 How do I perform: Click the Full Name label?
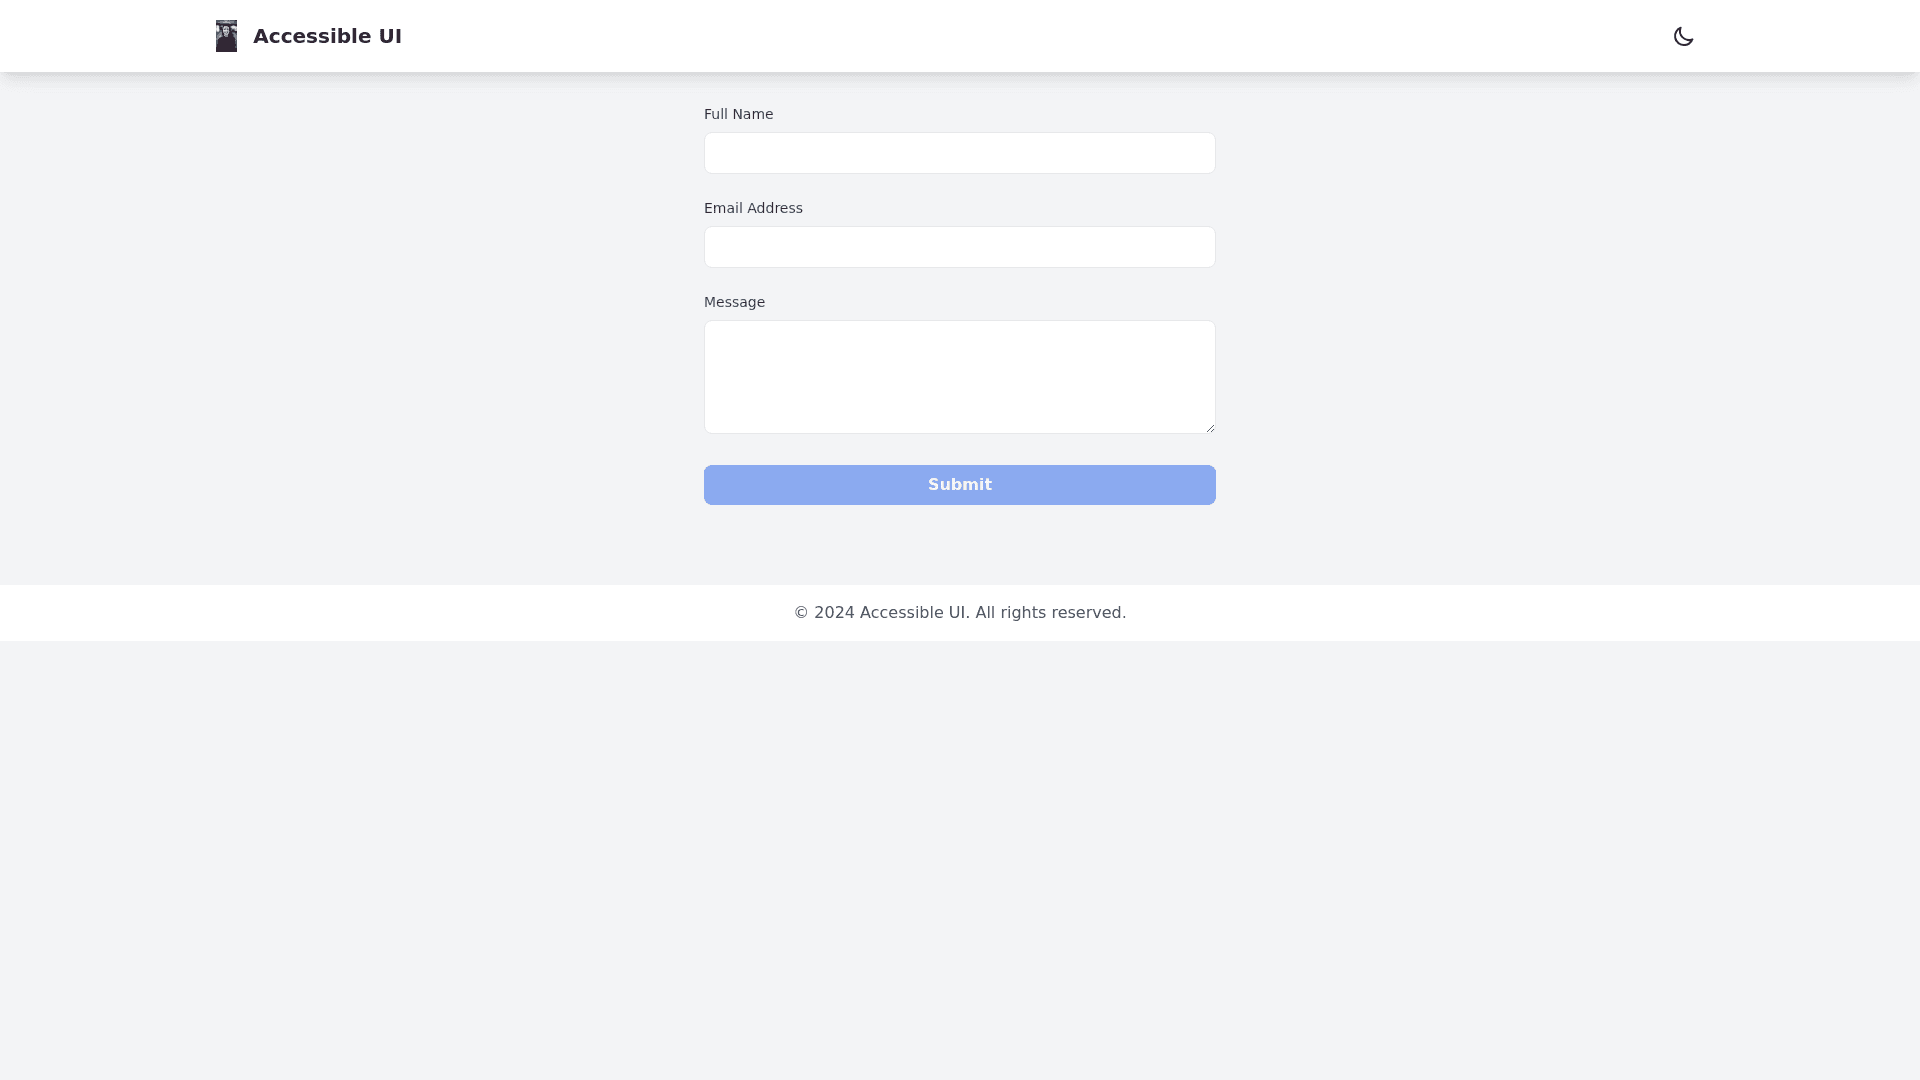[x=738, y=114]
